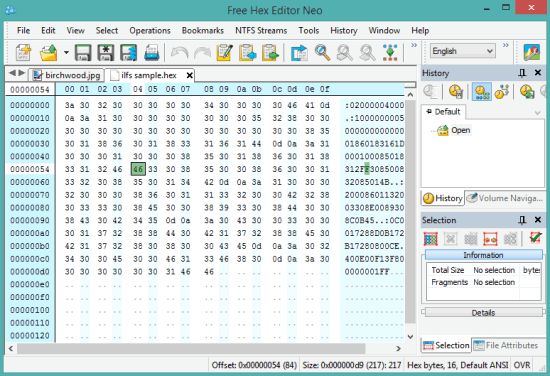Image resolution: width=550 pixels, height=376 pixels.
Task: Open the File menu
Action: point(24,31)
